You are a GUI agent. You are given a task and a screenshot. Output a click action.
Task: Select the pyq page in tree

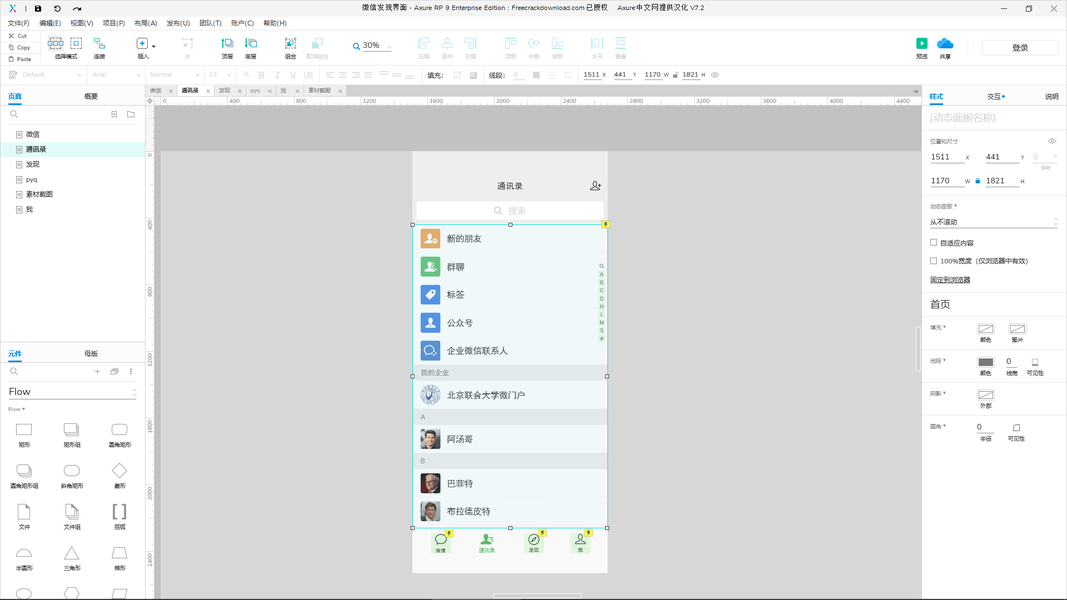tap(31, 180)
